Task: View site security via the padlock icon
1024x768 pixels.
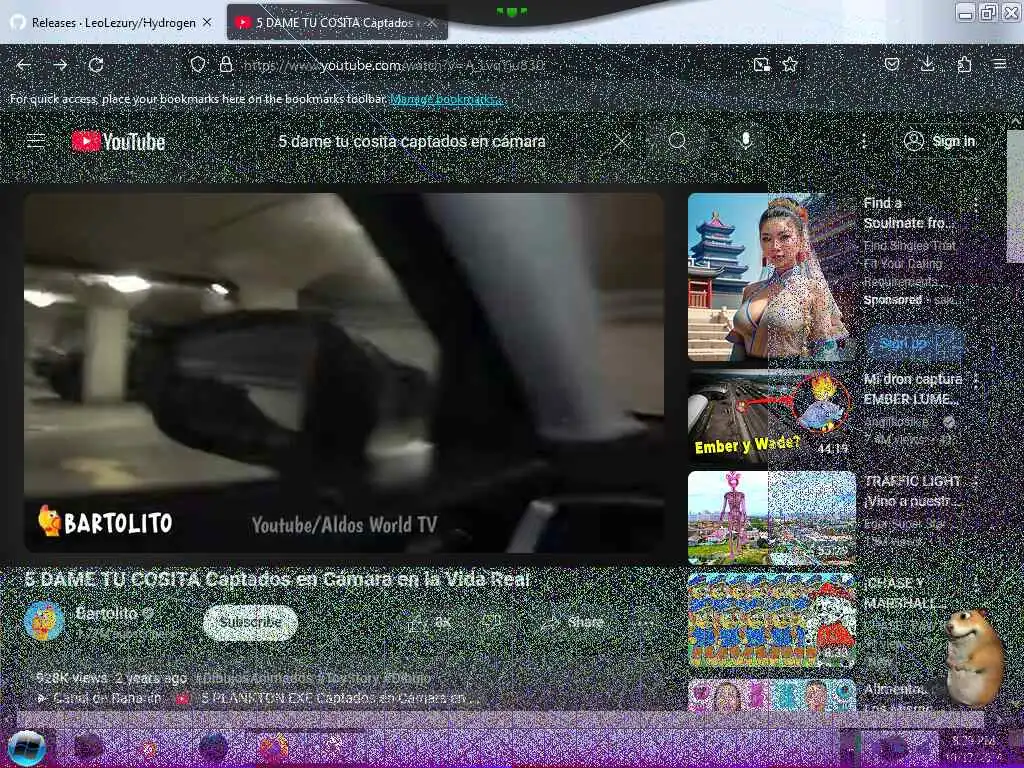Action: tap(226, 64)
